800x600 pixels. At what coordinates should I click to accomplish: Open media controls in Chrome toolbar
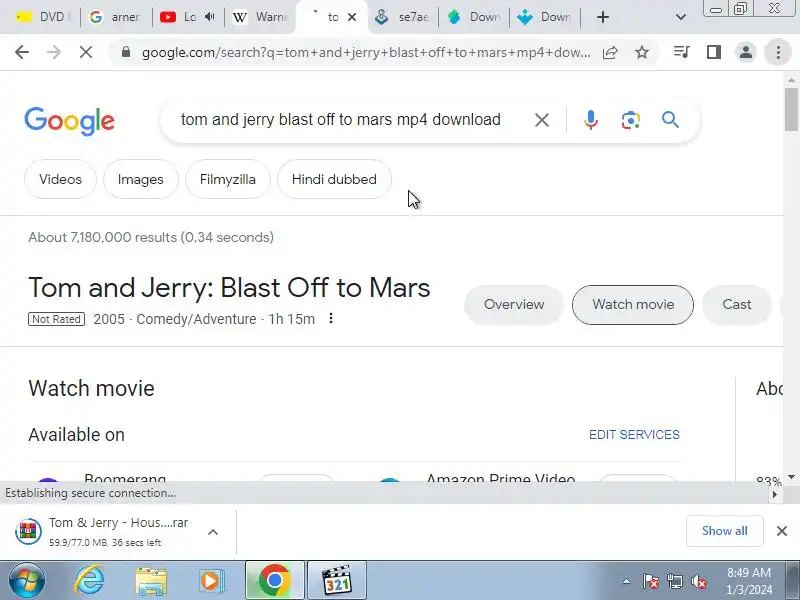coord(682,52)
